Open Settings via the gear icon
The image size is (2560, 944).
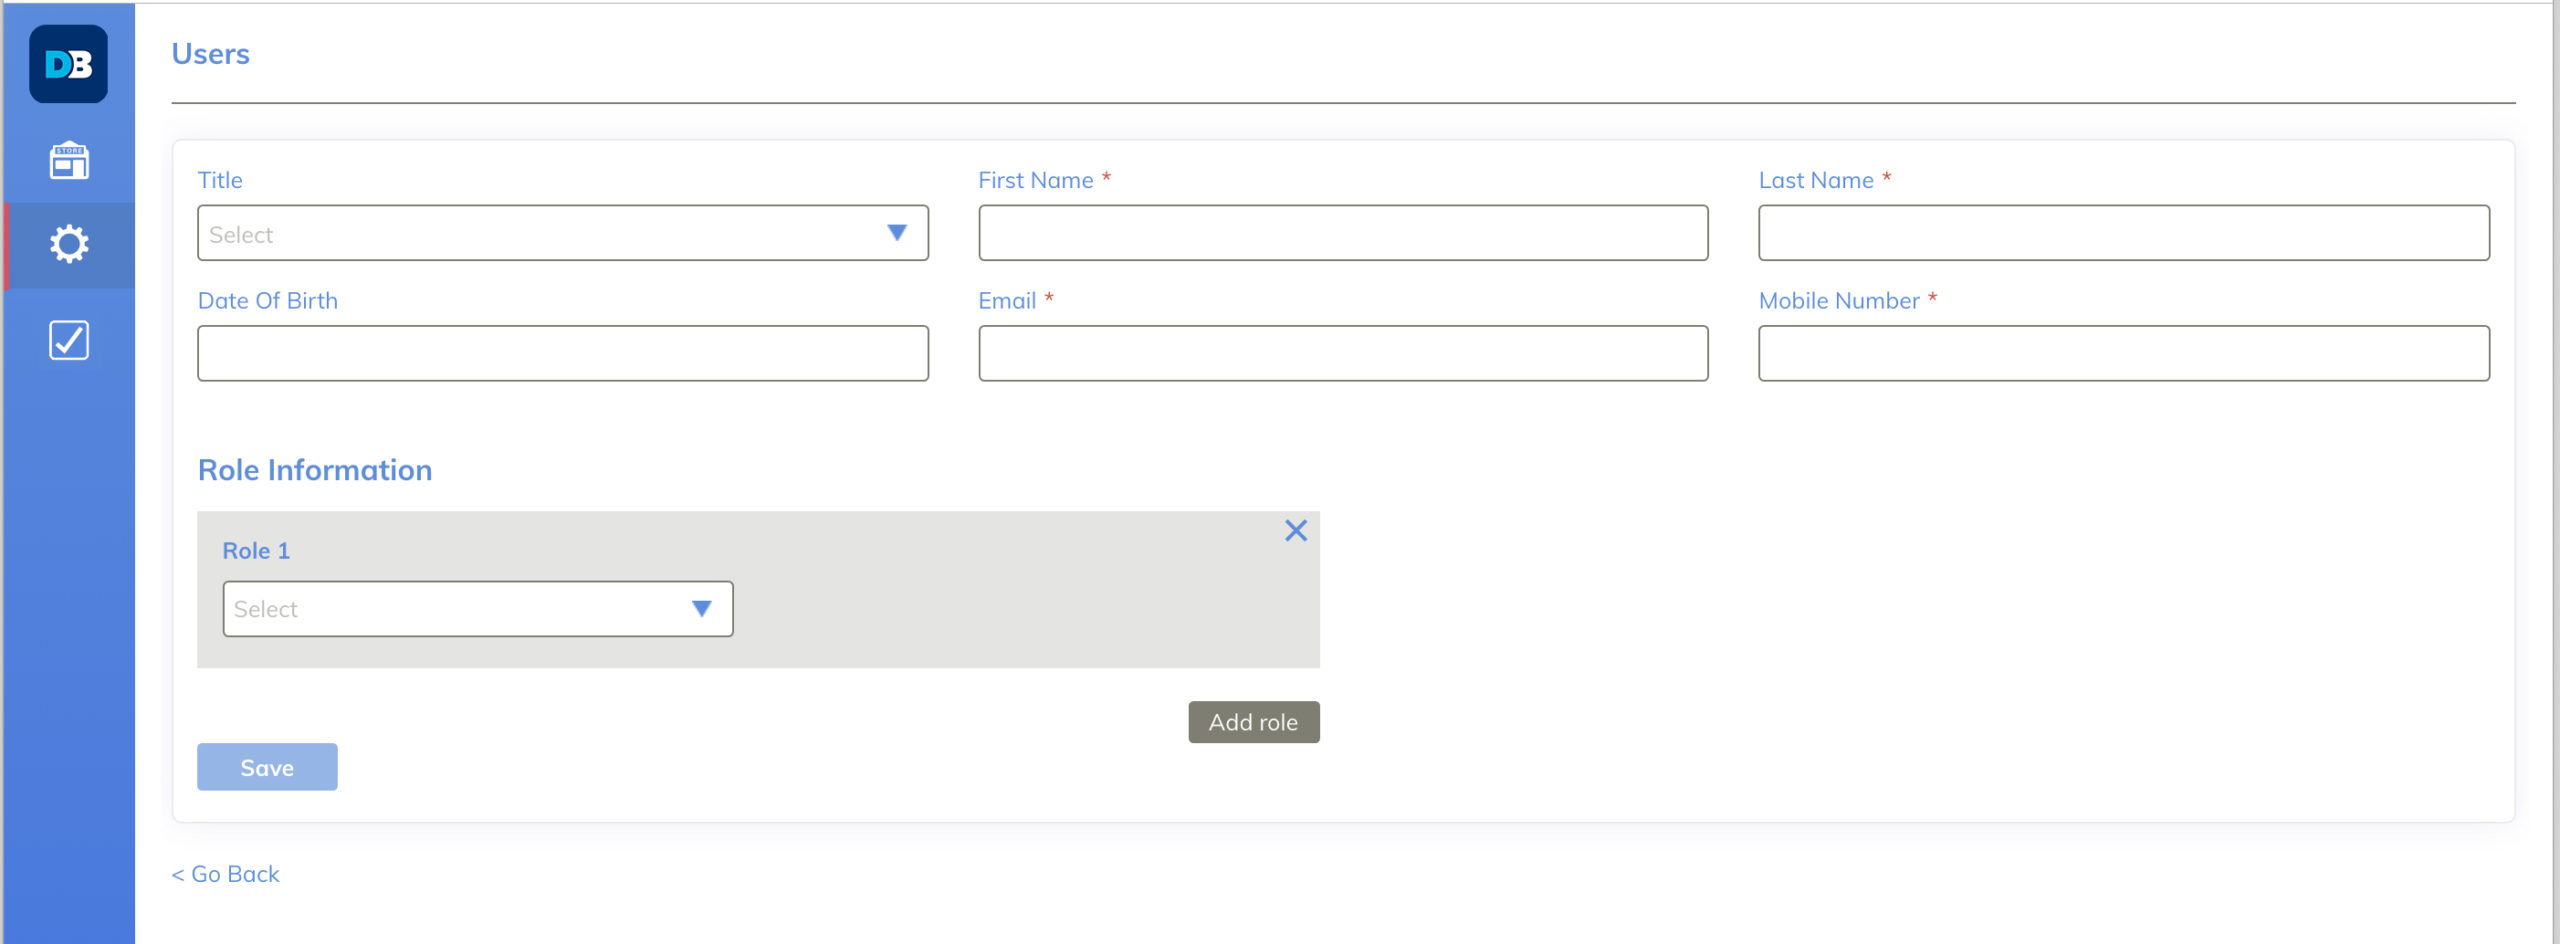(69, 244)
